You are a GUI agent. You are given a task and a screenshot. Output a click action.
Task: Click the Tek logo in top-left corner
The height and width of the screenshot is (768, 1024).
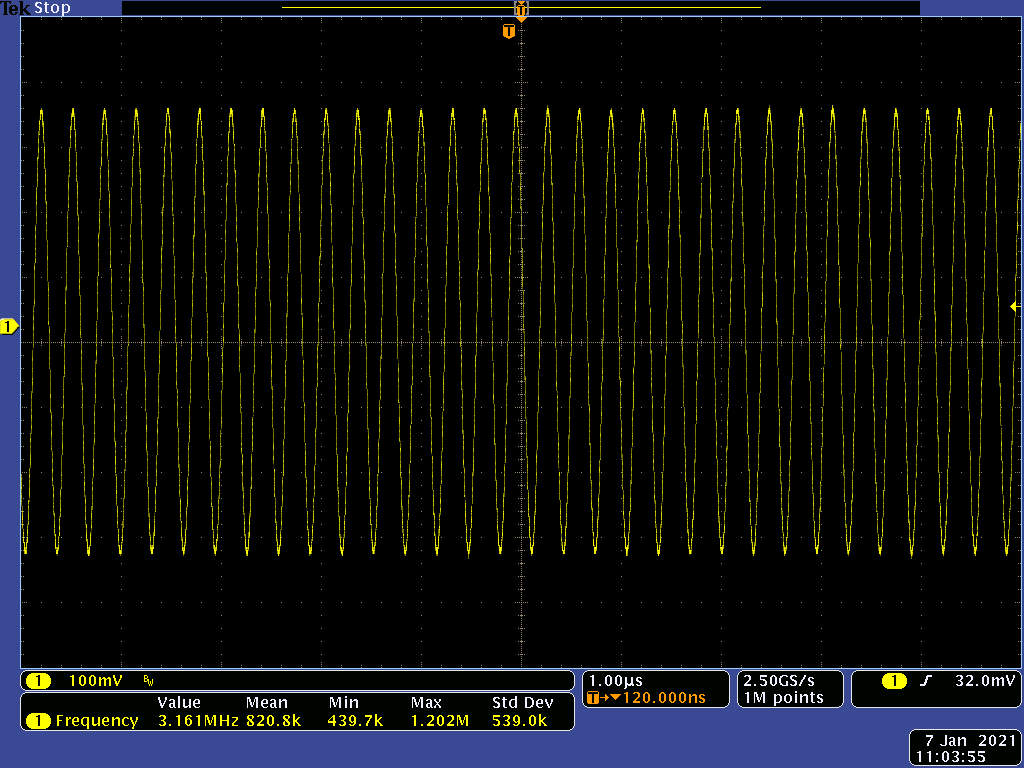(15, 8)
